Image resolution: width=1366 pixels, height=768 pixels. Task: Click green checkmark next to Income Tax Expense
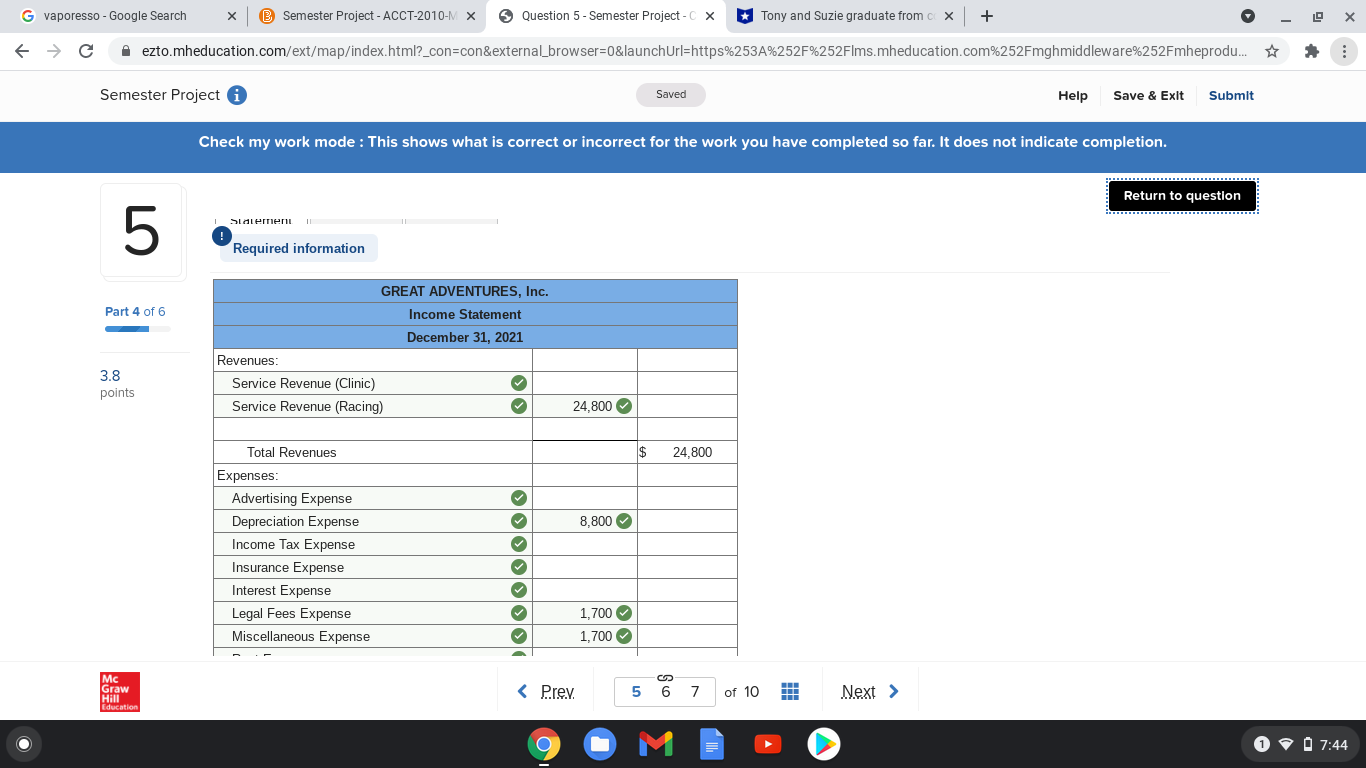[518, 544]
